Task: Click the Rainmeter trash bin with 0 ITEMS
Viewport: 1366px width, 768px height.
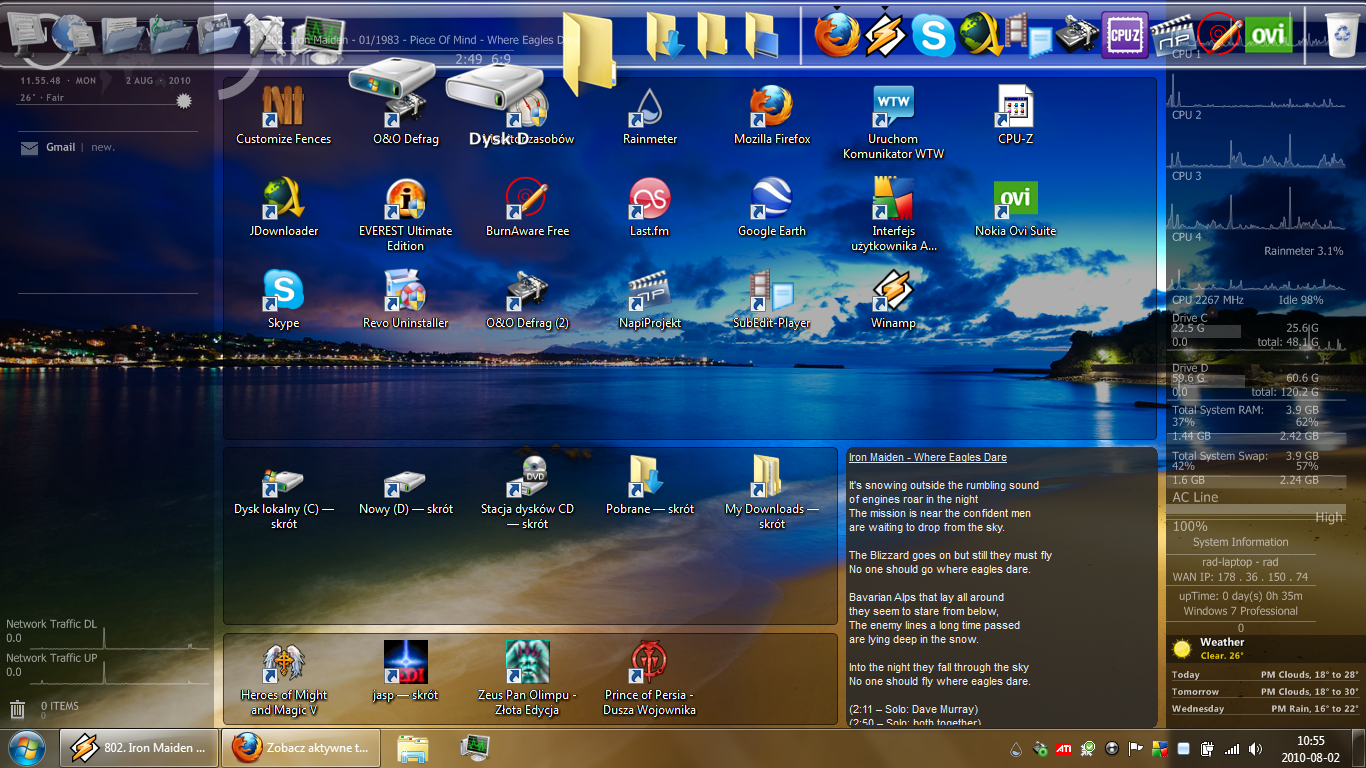Action: point(17,709)
